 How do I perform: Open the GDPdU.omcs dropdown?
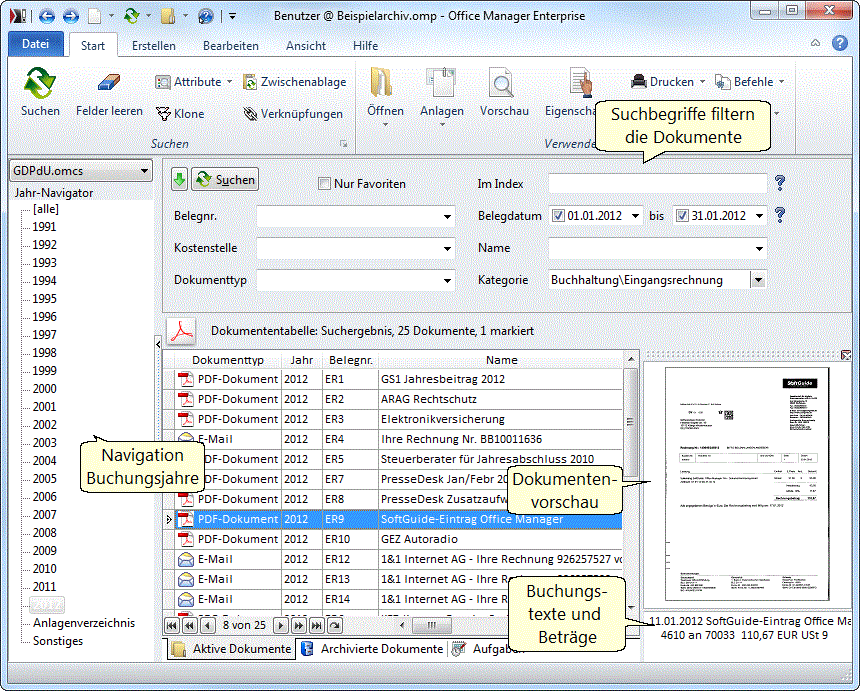pos(144,171)
